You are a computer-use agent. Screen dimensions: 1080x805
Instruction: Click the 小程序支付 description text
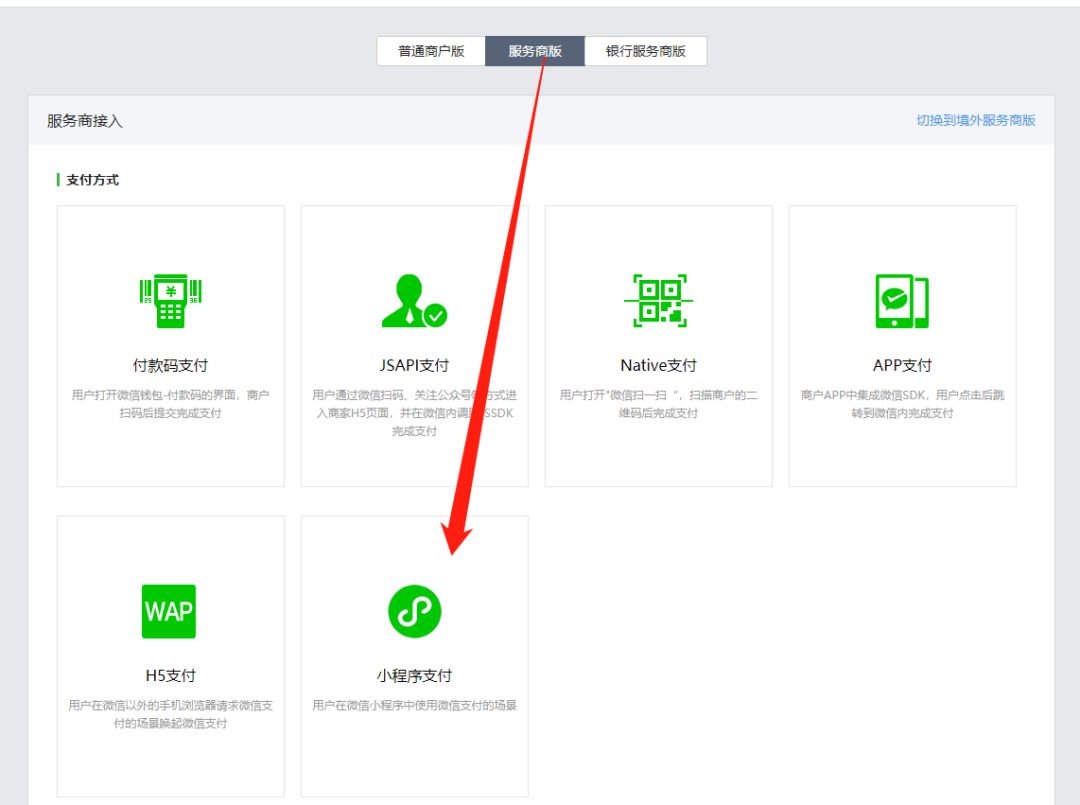click(x=414, y=705)
